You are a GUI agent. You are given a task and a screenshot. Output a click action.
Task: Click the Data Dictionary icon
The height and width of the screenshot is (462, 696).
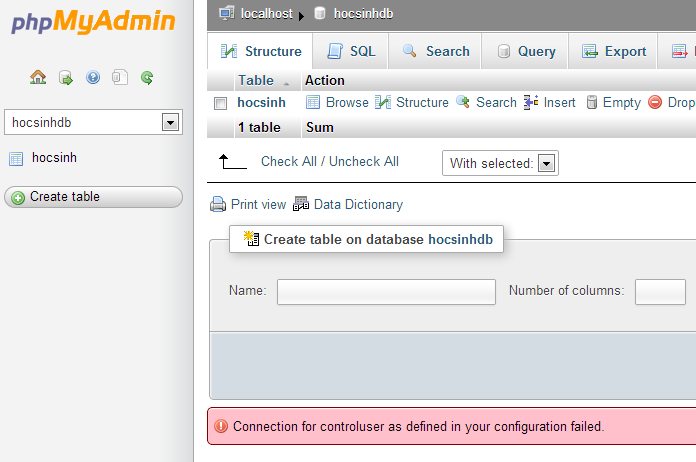(301, 204)
